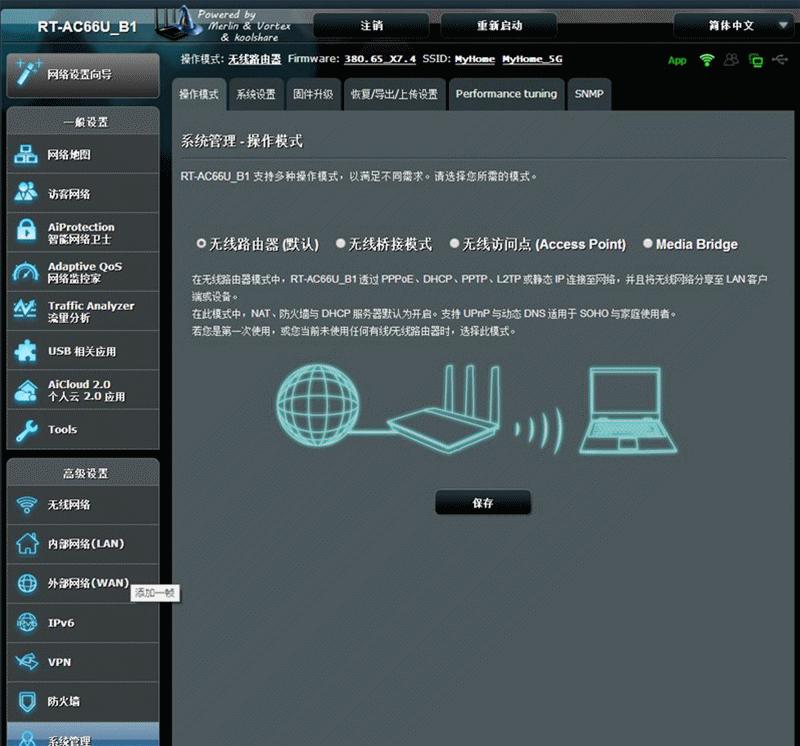Screen dimensions: 800x746
Task: Open AiProtection 智能网络卫士
Action: [70, 232]
